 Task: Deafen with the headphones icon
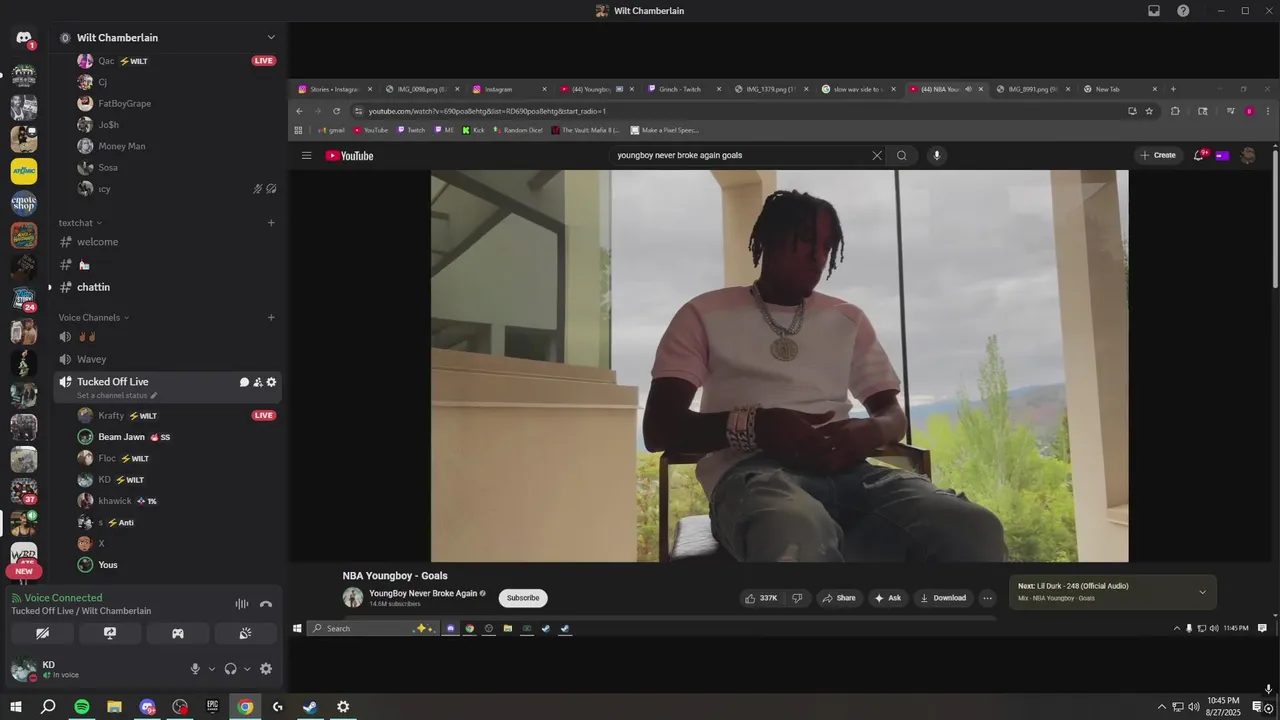(x=230, y=669)
